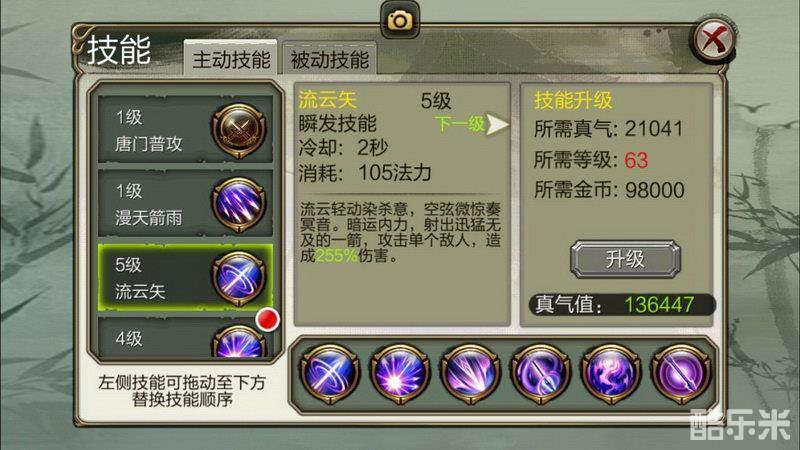Select the highlighted 5级 流云矢 row
The image size is (800, 450).
(x=186, y=278)
